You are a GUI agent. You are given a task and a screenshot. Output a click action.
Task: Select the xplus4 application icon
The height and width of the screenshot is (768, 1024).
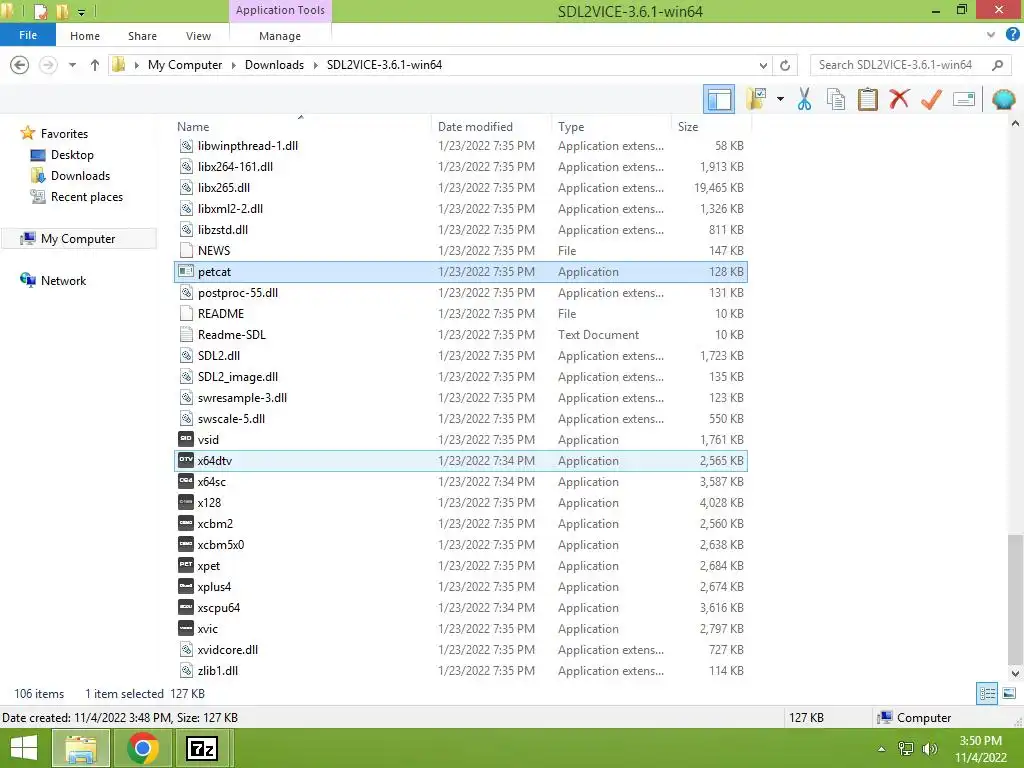[x=186, y=586]
